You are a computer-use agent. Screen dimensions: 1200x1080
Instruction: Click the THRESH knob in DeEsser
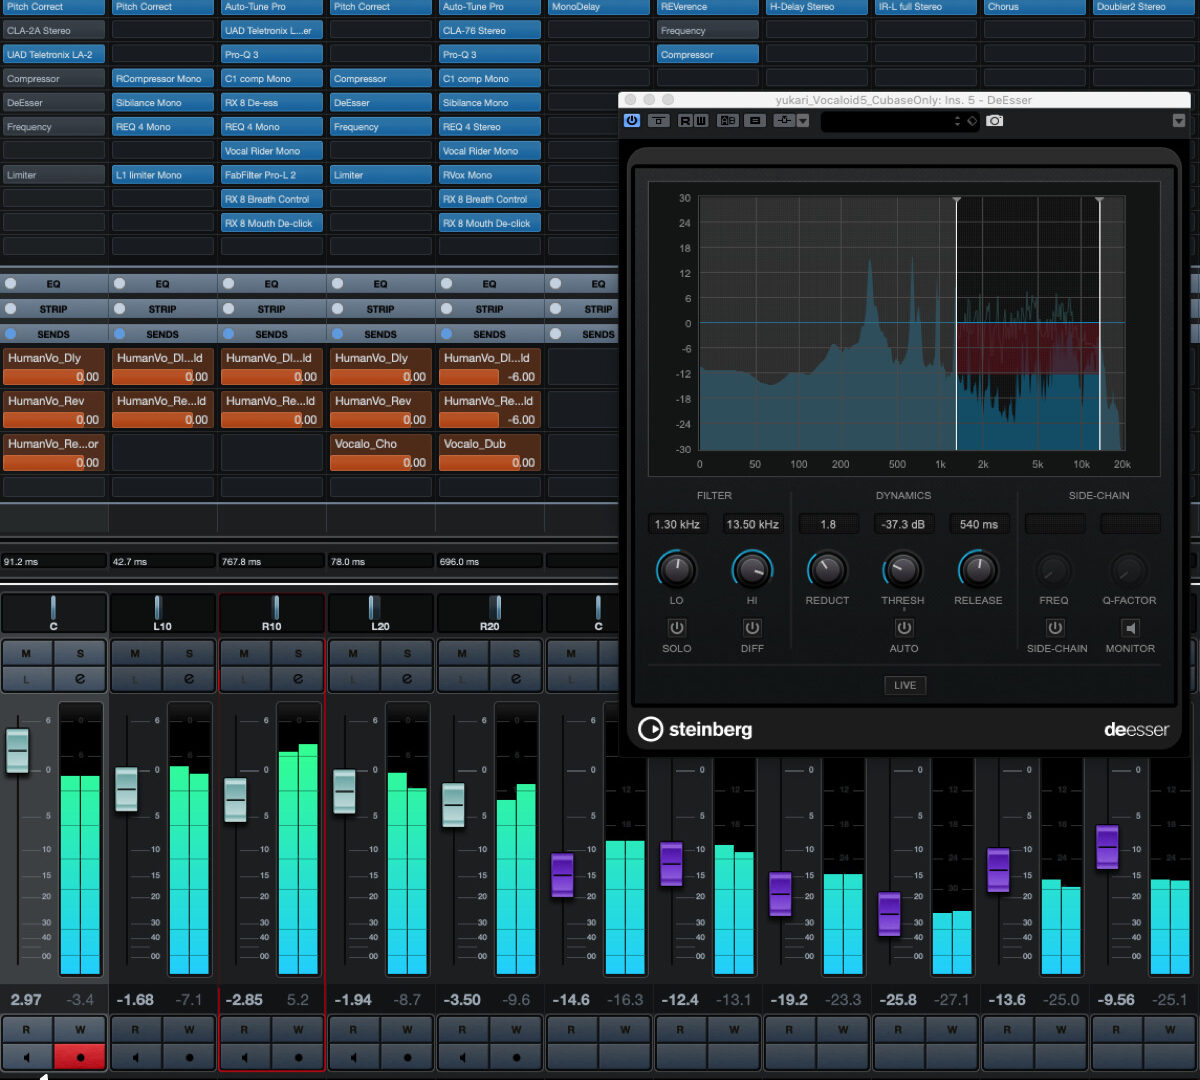tap(903, 570)
